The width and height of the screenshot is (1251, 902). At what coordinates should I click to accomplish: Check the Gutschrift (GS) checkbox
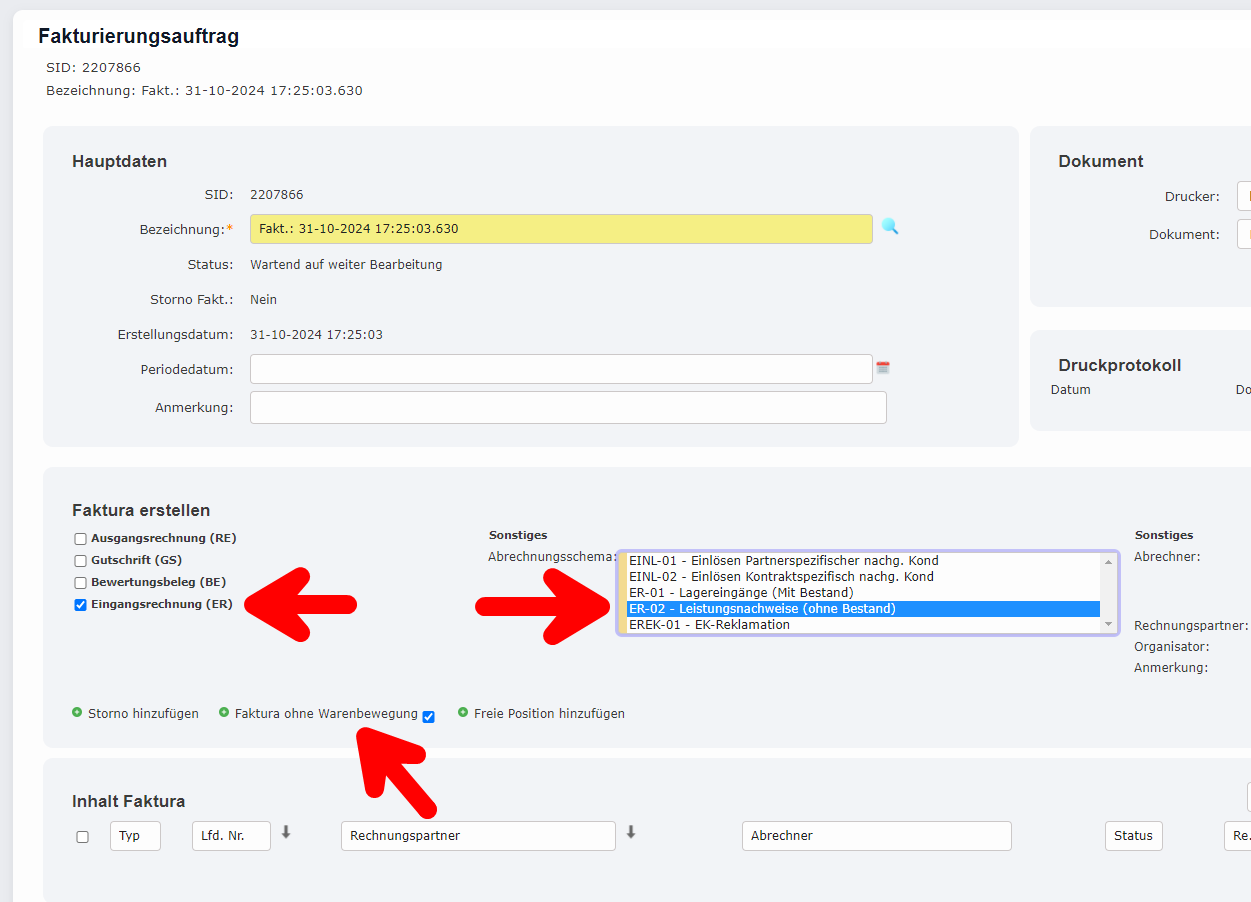coord(79,560)
